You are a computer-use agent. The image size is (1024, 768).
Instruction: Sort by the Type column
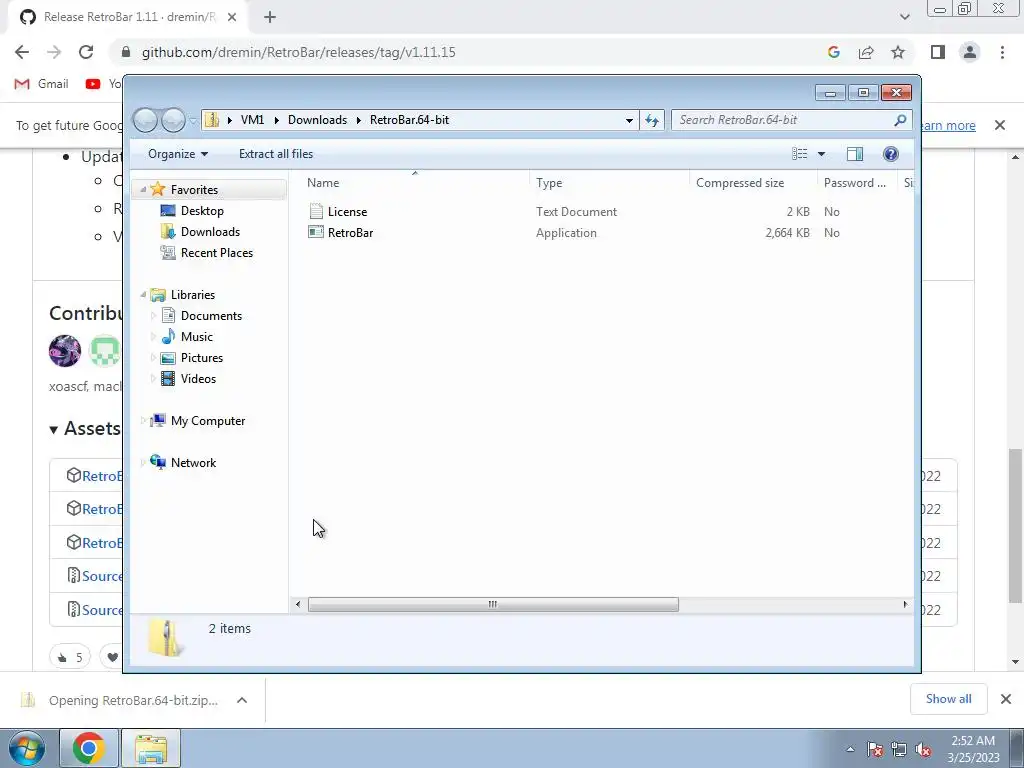click(x=609, y=183)
